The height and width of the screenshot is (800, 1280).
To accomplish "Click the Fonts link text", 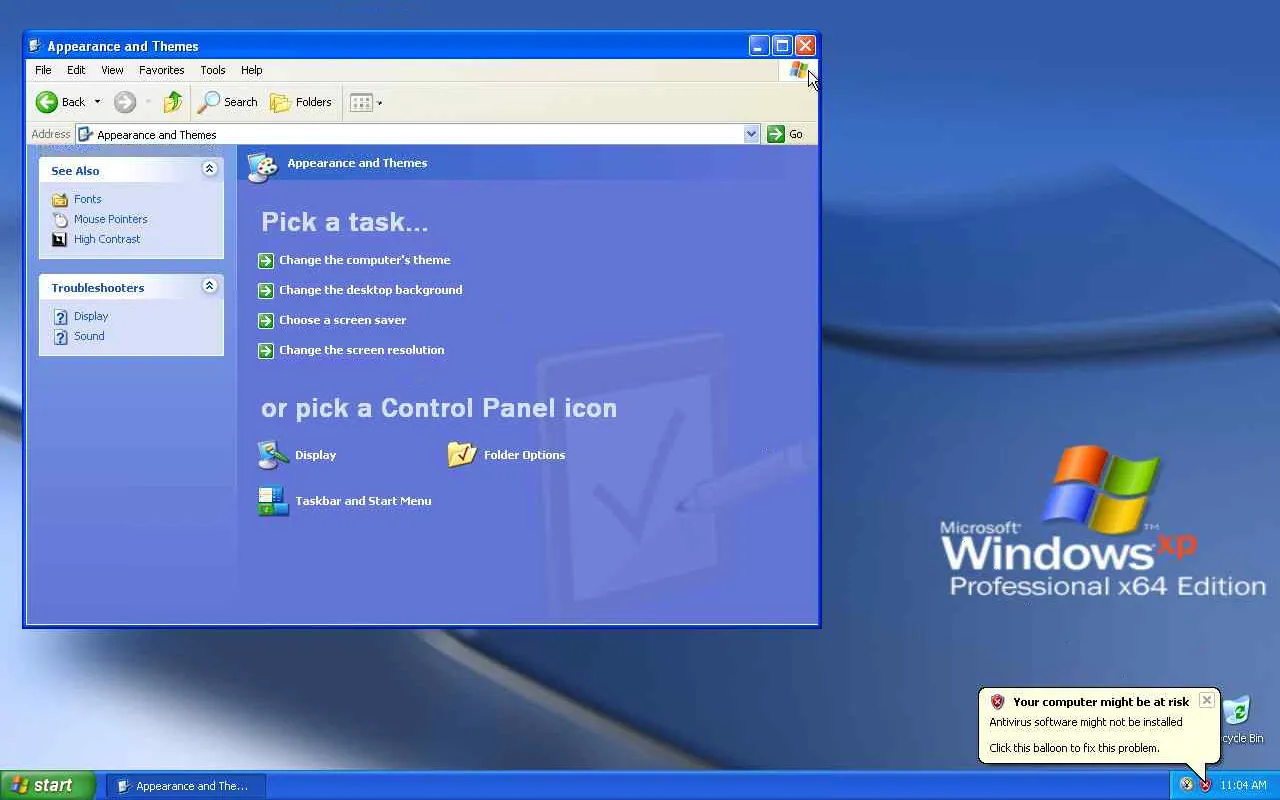I will pyautogui.click(x=88, y=199).
